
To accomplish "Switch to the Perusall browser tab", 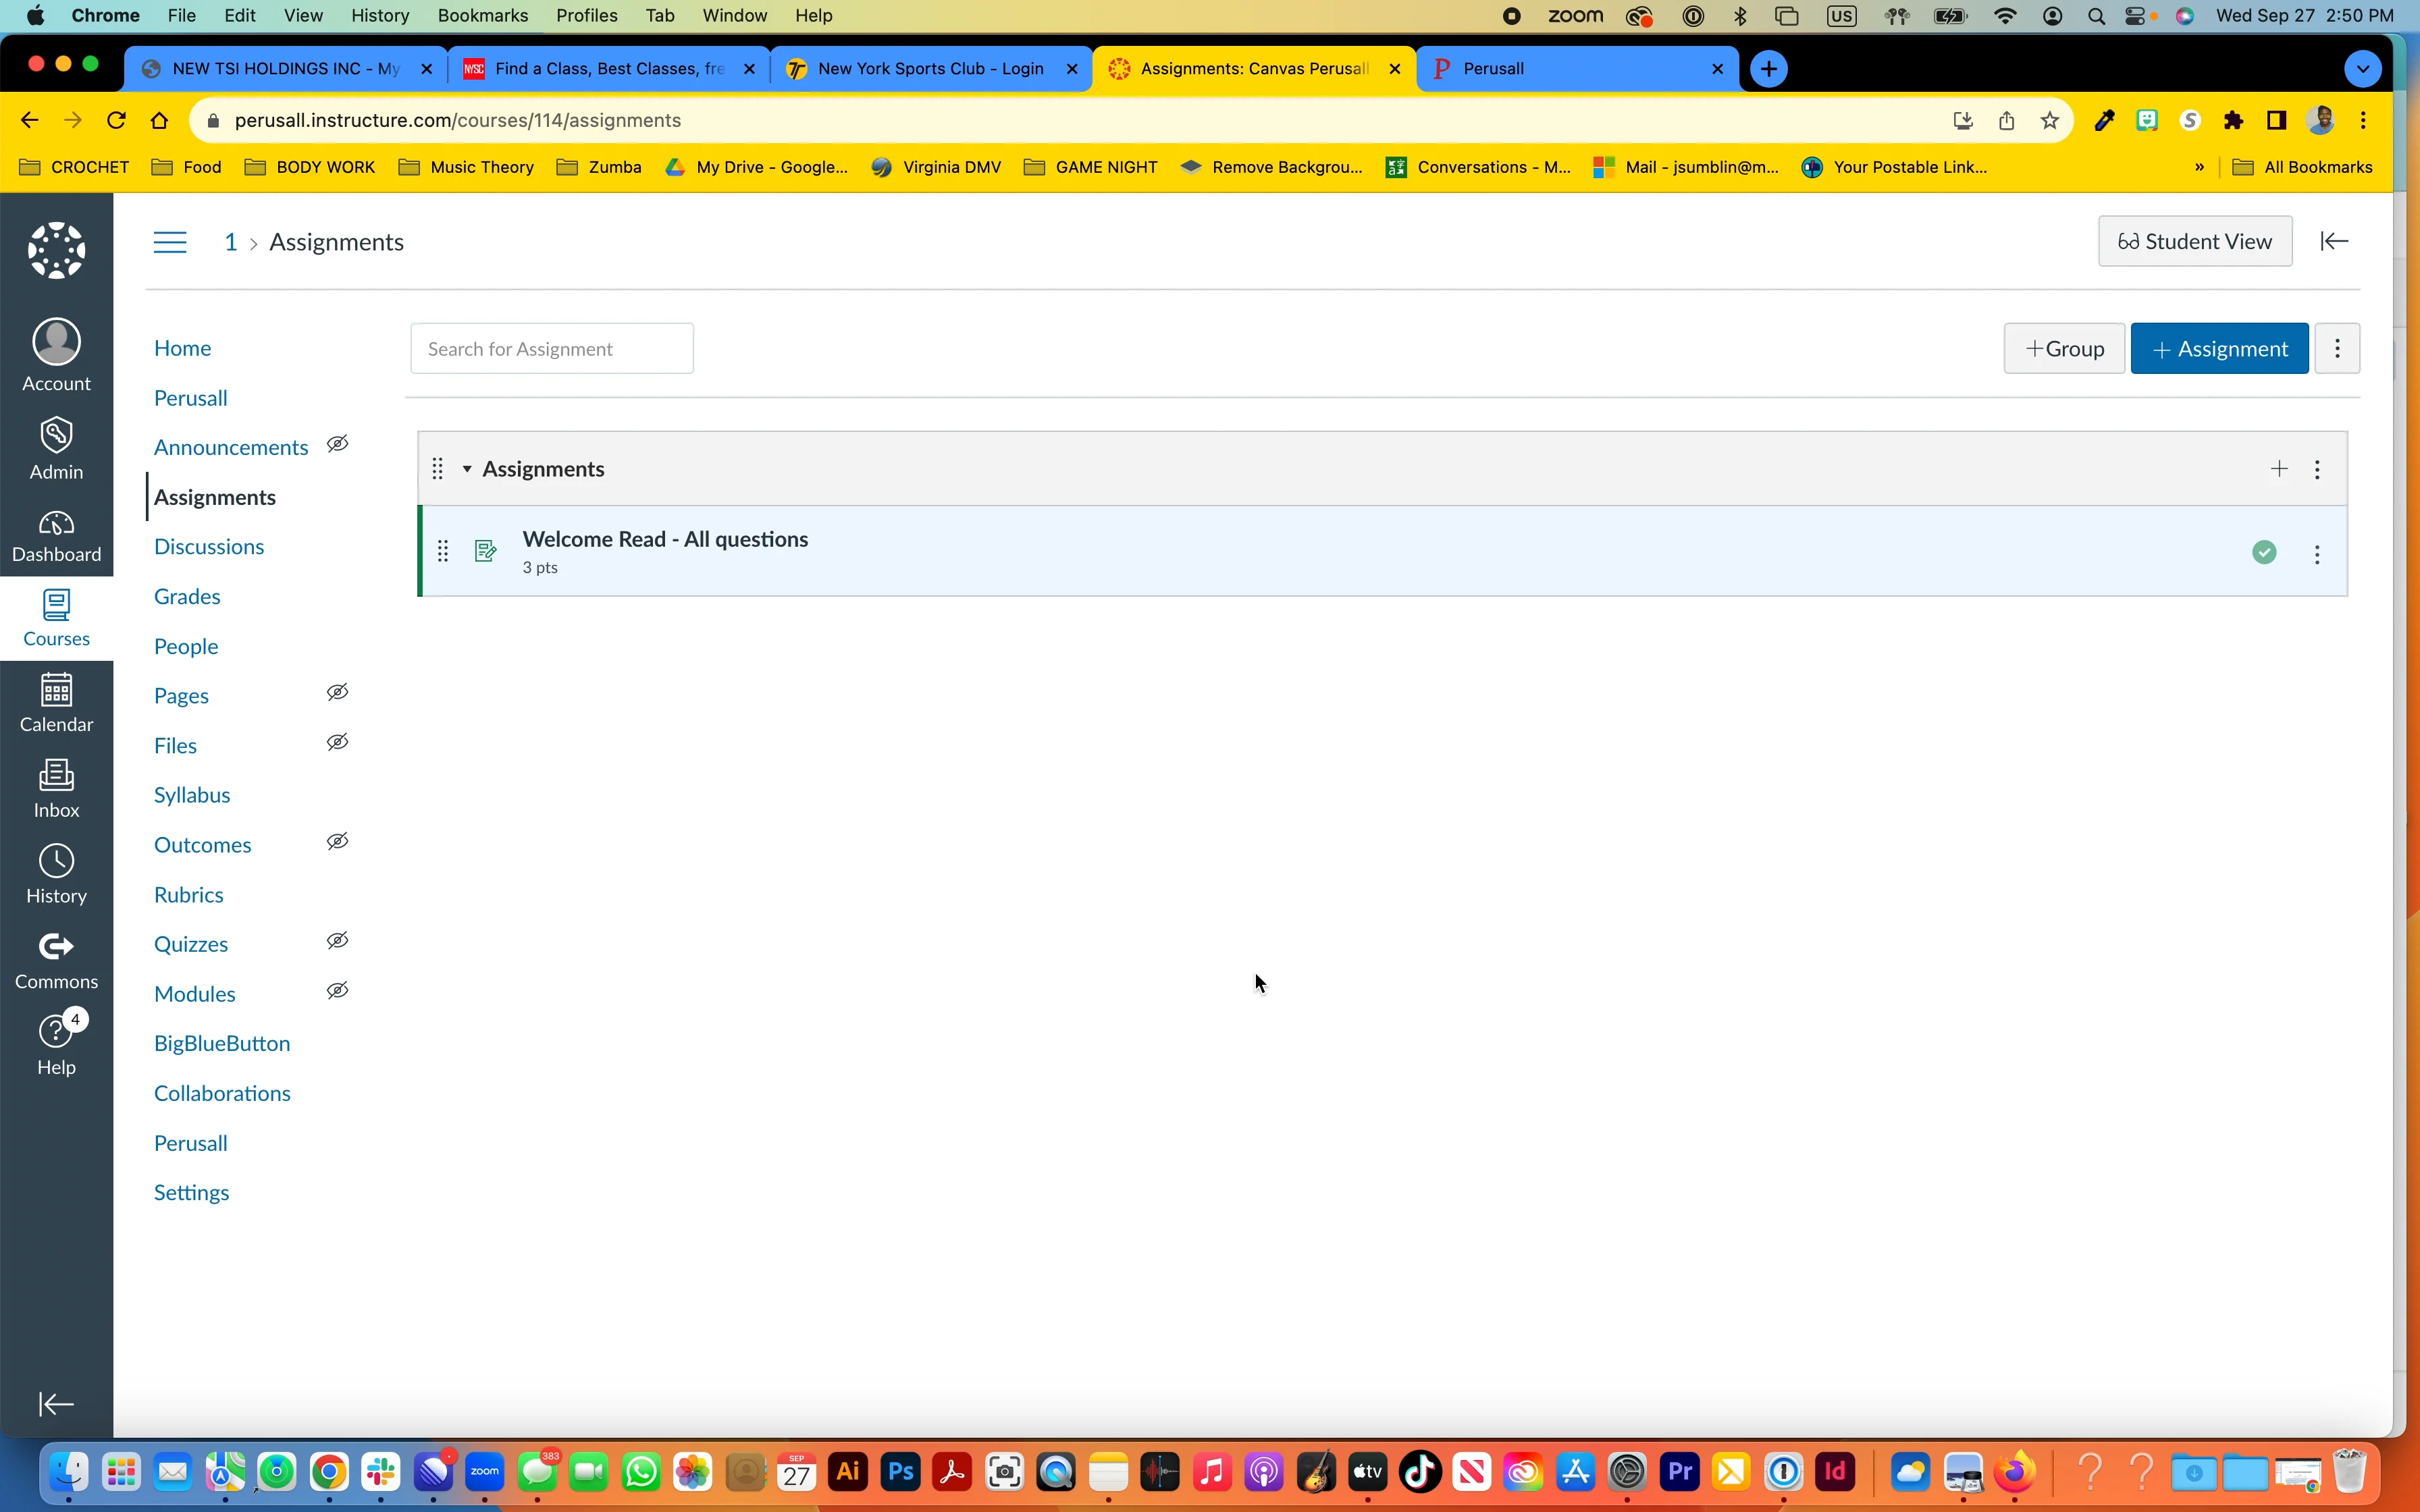I will point(1578,69).
